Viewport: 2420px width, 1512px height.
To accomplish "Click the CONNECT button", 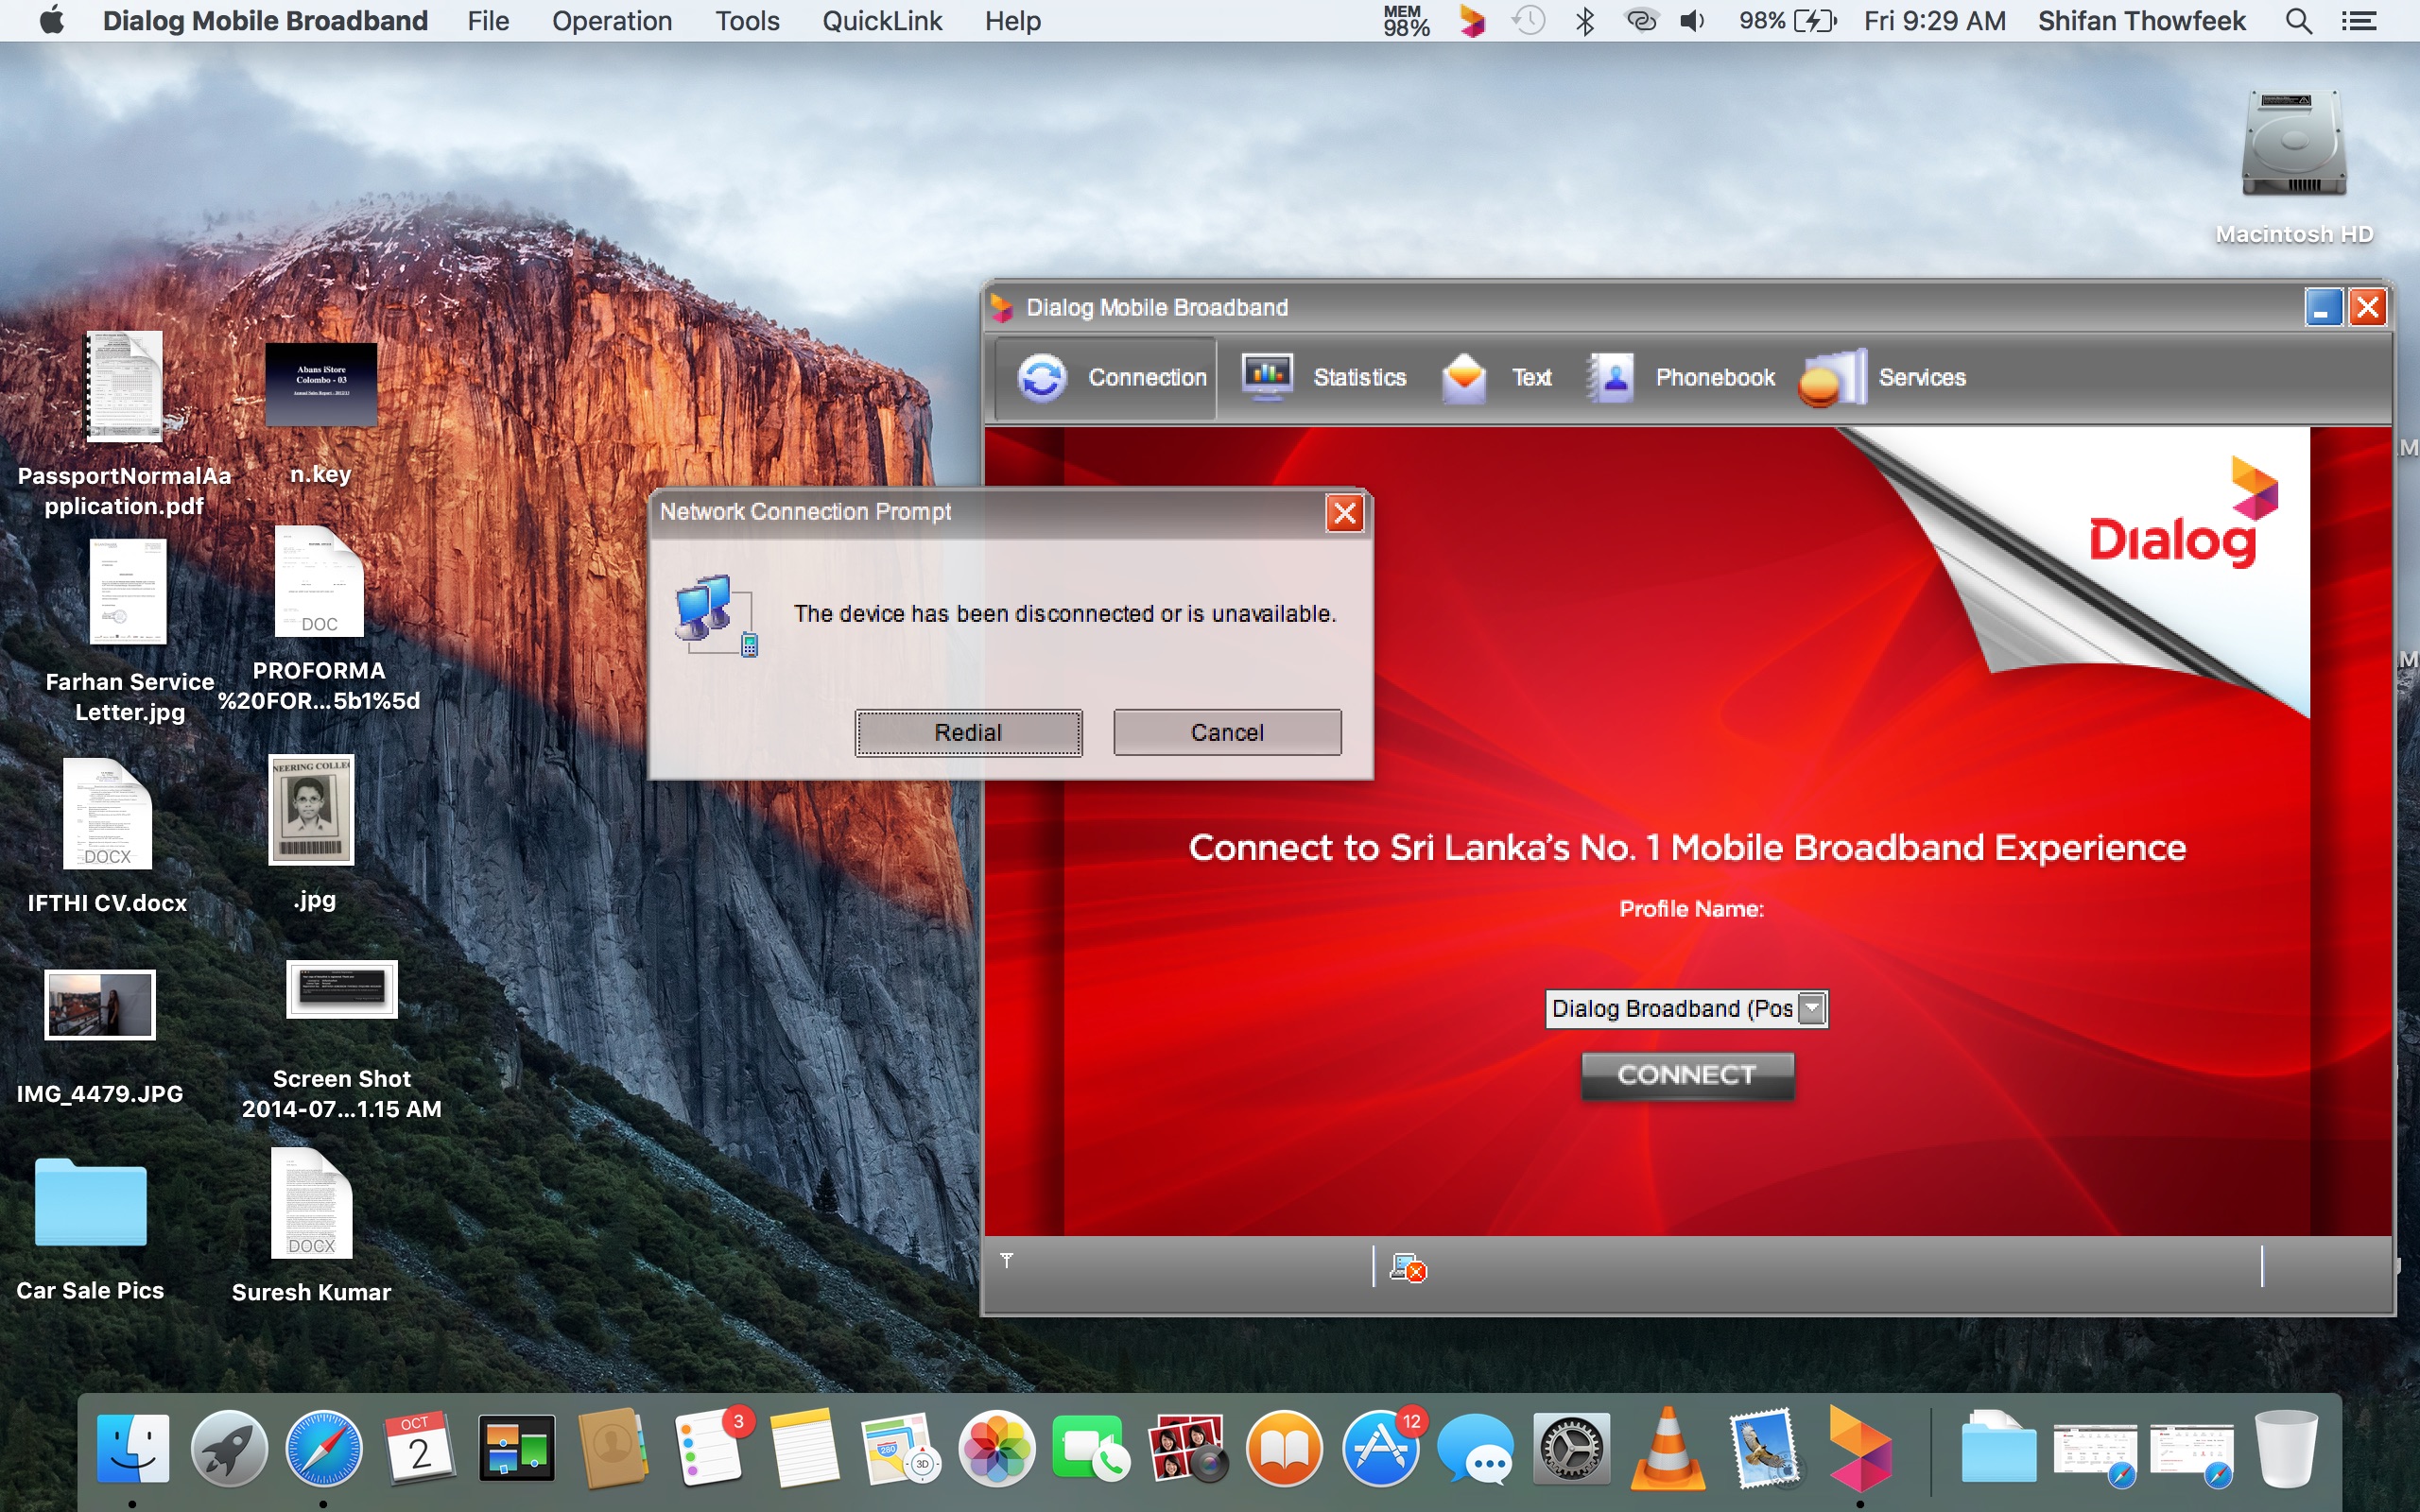I will pos(1687,1075).
